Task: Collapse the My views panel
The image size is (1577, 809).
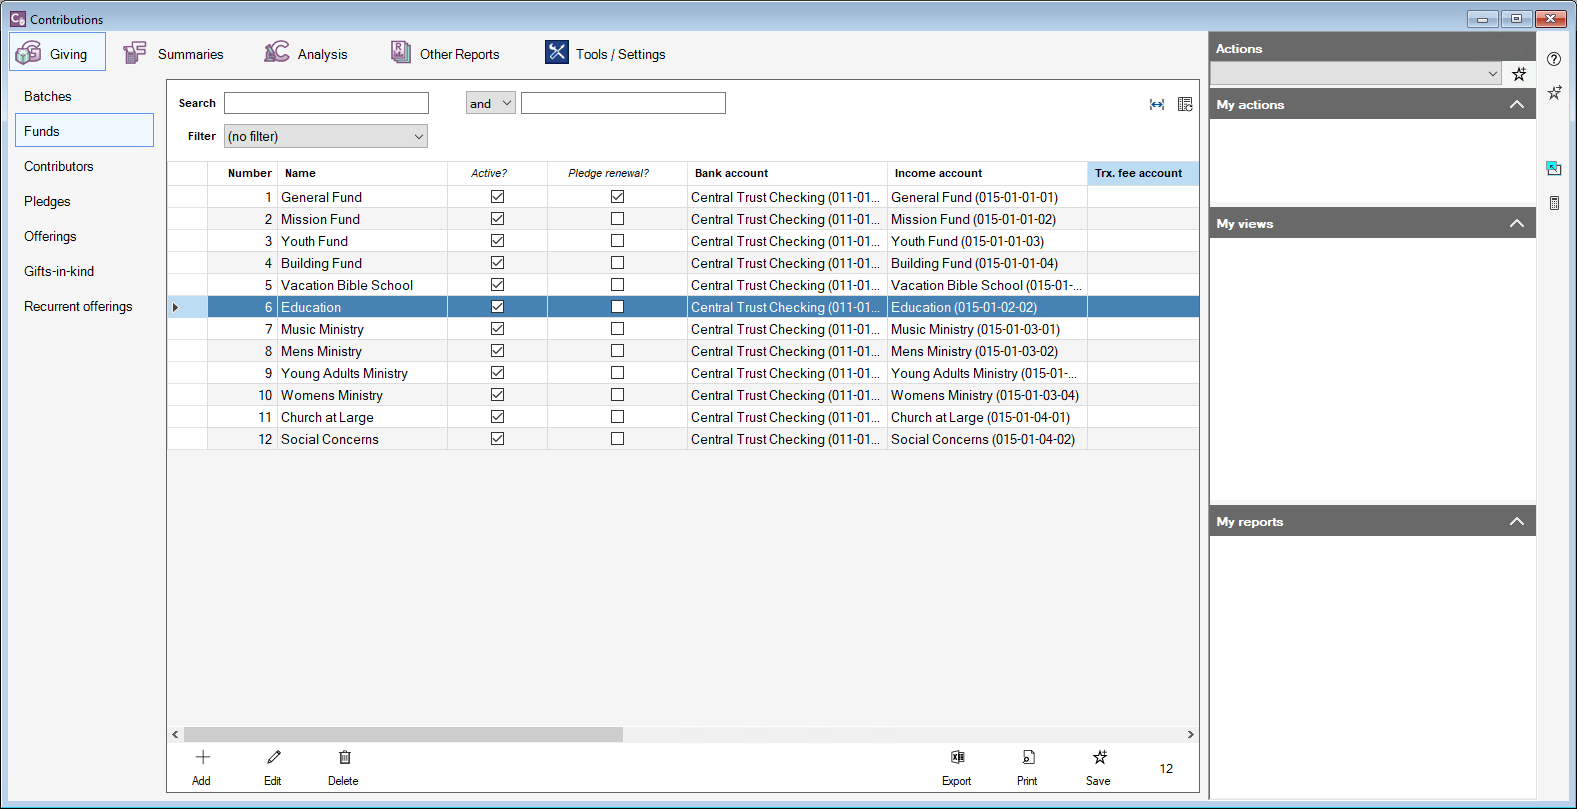Action: (1516, 223)
